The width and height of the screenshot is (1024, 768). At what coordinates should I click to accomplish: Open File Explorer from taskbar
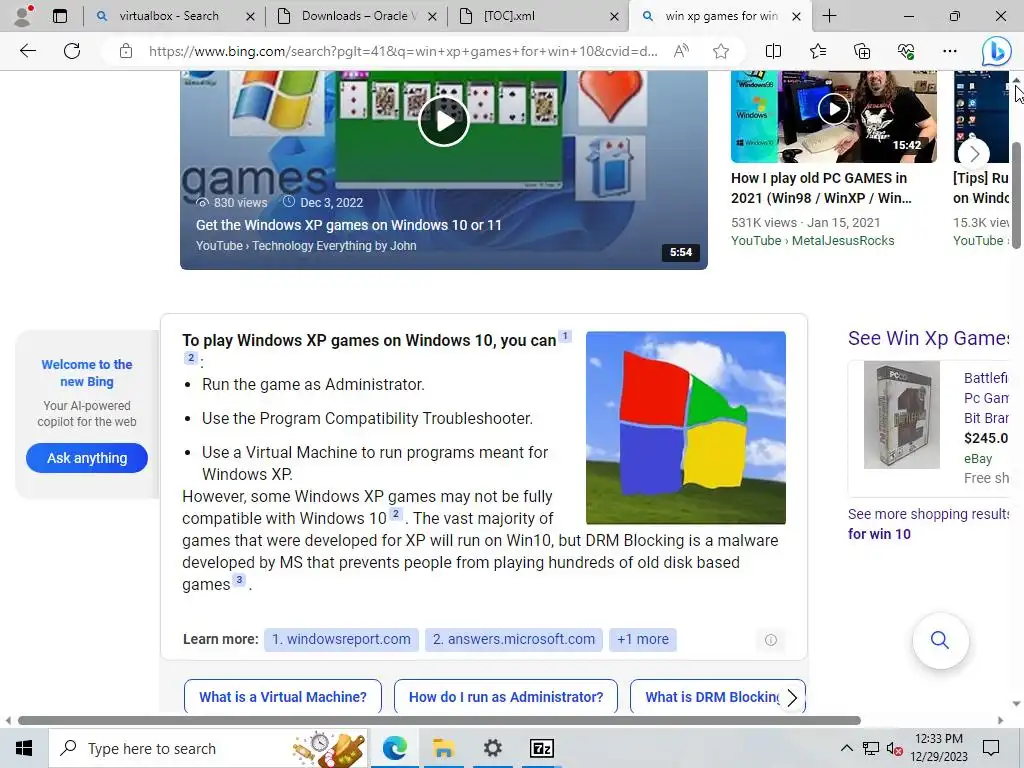click(444, 748)
